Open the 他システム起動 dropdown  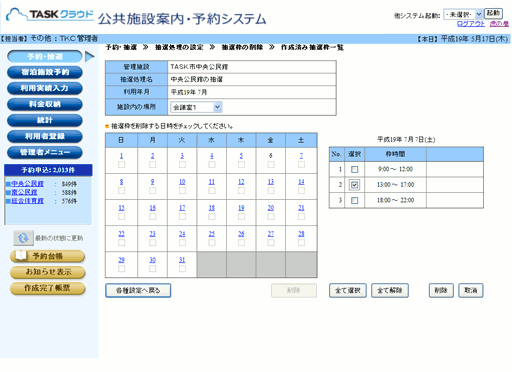[x=463, y=14]
